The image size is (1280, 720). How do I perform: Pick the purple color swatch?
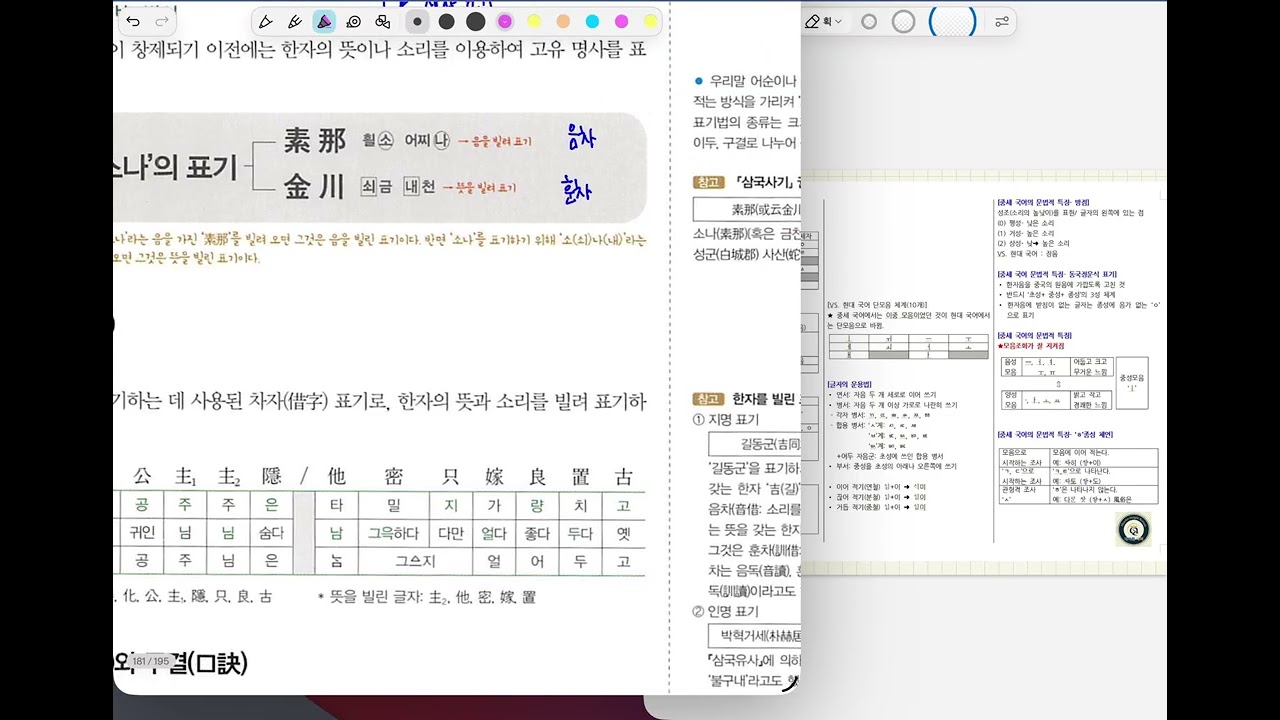tap(505, 21)
